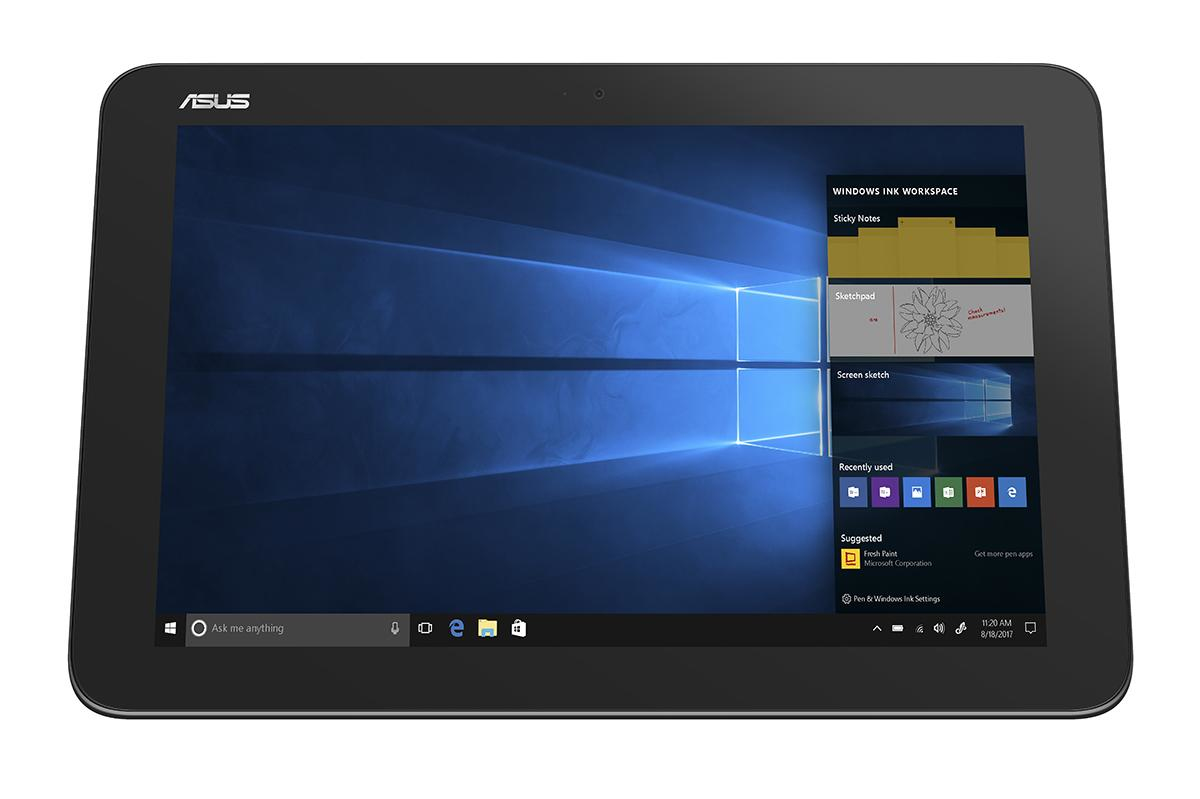Image resolution: width=1200 pixels, height=799 pixels.
Task: Open the Screen sketch tile
Action: [933, 402]
